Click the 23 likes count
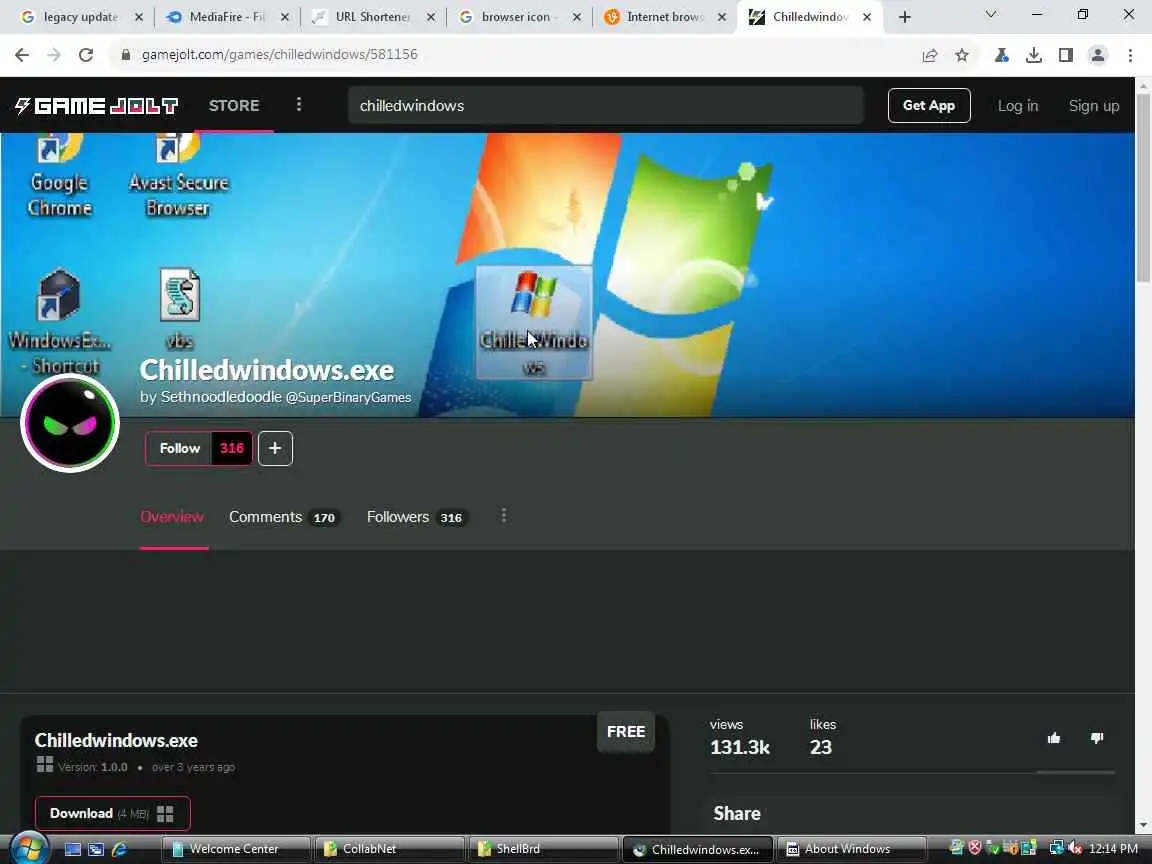Viewport: 1152px width, 864px height. click(821, 747)
